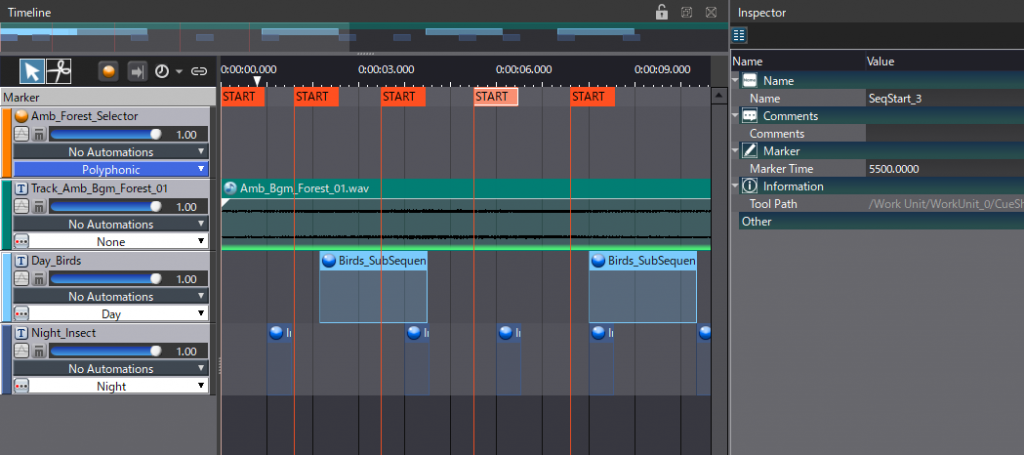This screenshot has height=455, width=1024.
Task: Select the first Birds_SubSequence clip
Action: (373, 288)
